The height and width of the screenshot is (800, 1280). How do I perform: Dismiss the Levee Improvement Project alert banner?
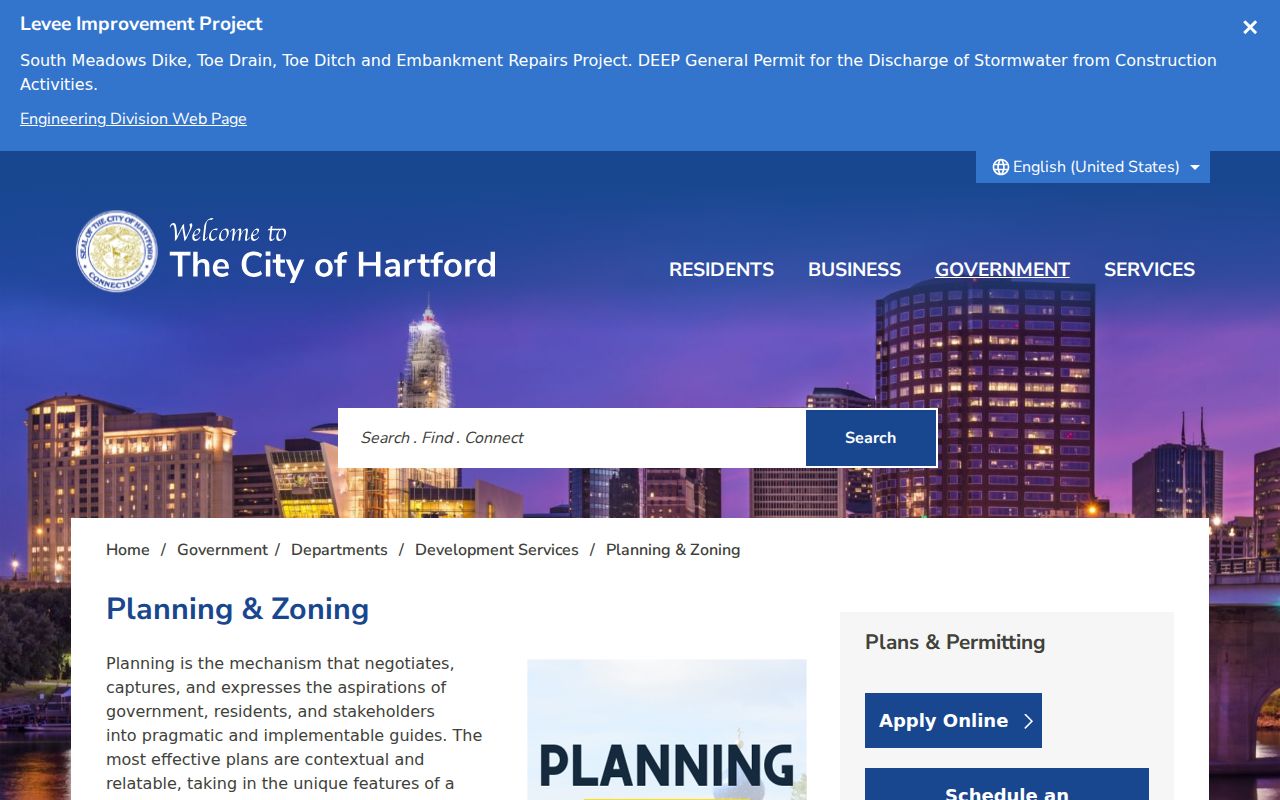click(x=1250, y=28)
